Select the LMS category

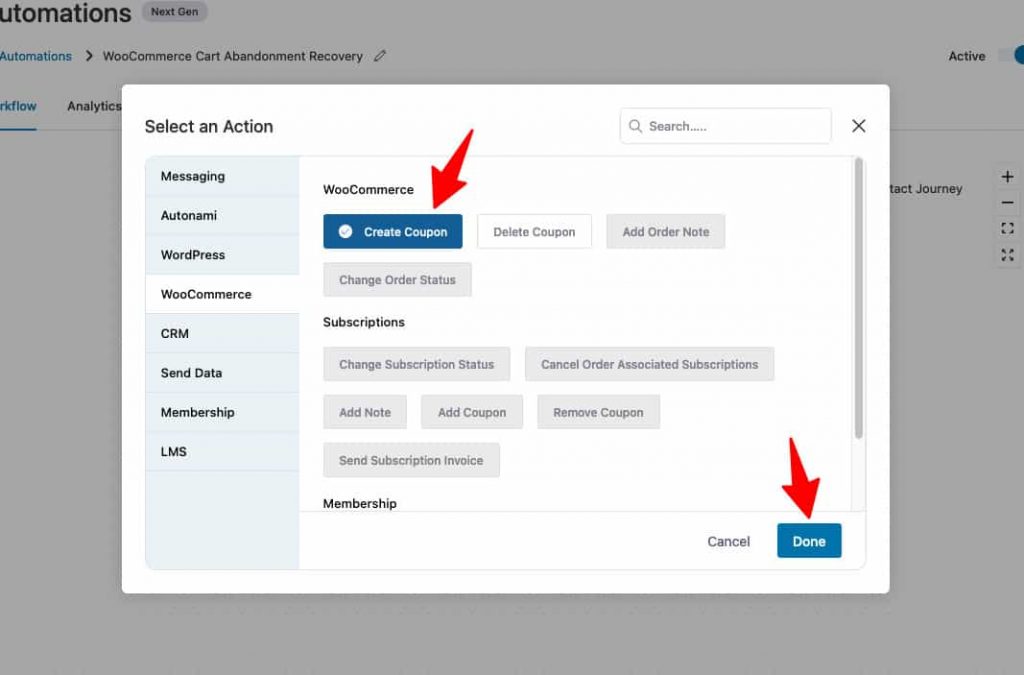[223, 452]
